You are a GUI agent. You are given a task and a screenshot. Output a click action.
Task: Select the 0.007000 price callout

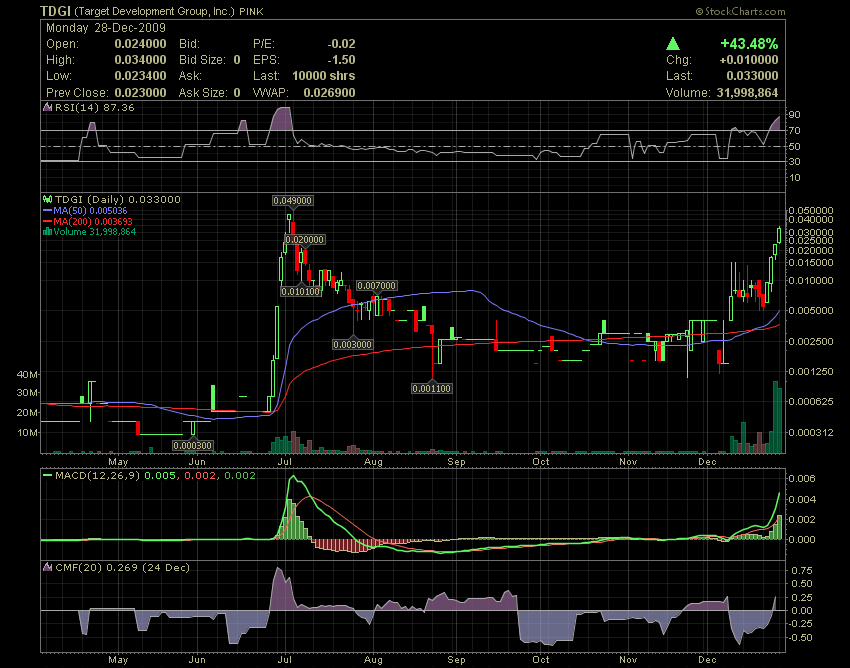(x=377, y=286)
